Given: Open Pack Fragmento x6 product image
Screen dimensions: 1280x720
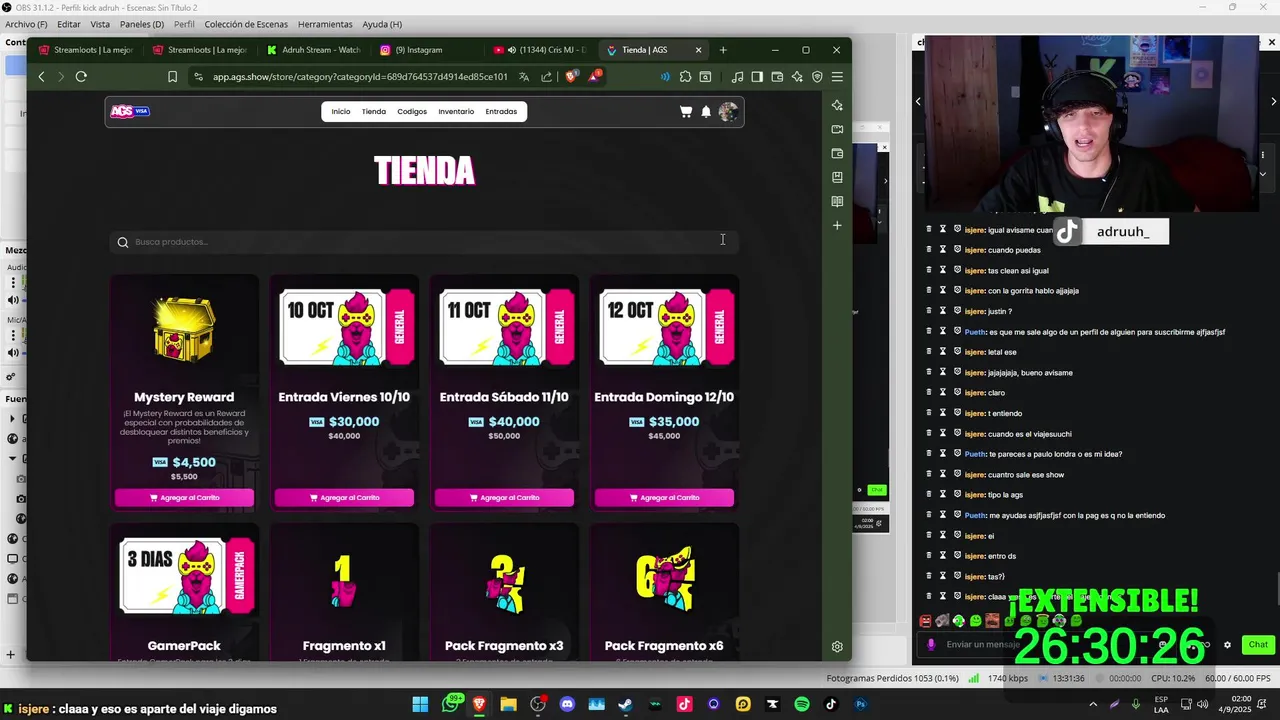Looking at the screenshot, I should tap(664, 578).
